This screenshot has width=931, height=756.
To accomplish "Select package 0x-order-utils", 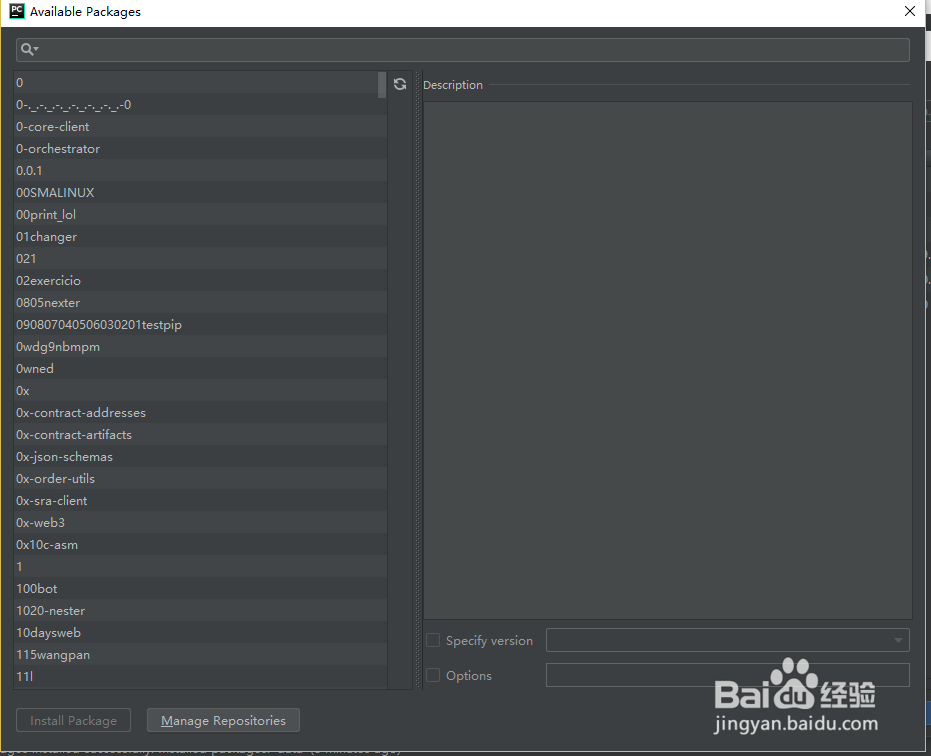I will click(200, 478).
